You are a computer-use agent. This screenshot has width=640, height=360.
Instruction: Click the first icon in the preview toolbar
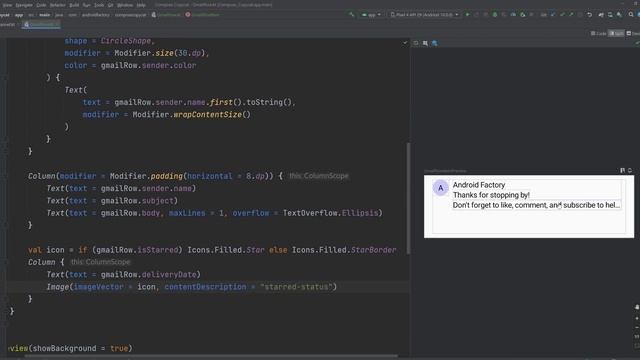pyautogui.click(x=416, y=43)
